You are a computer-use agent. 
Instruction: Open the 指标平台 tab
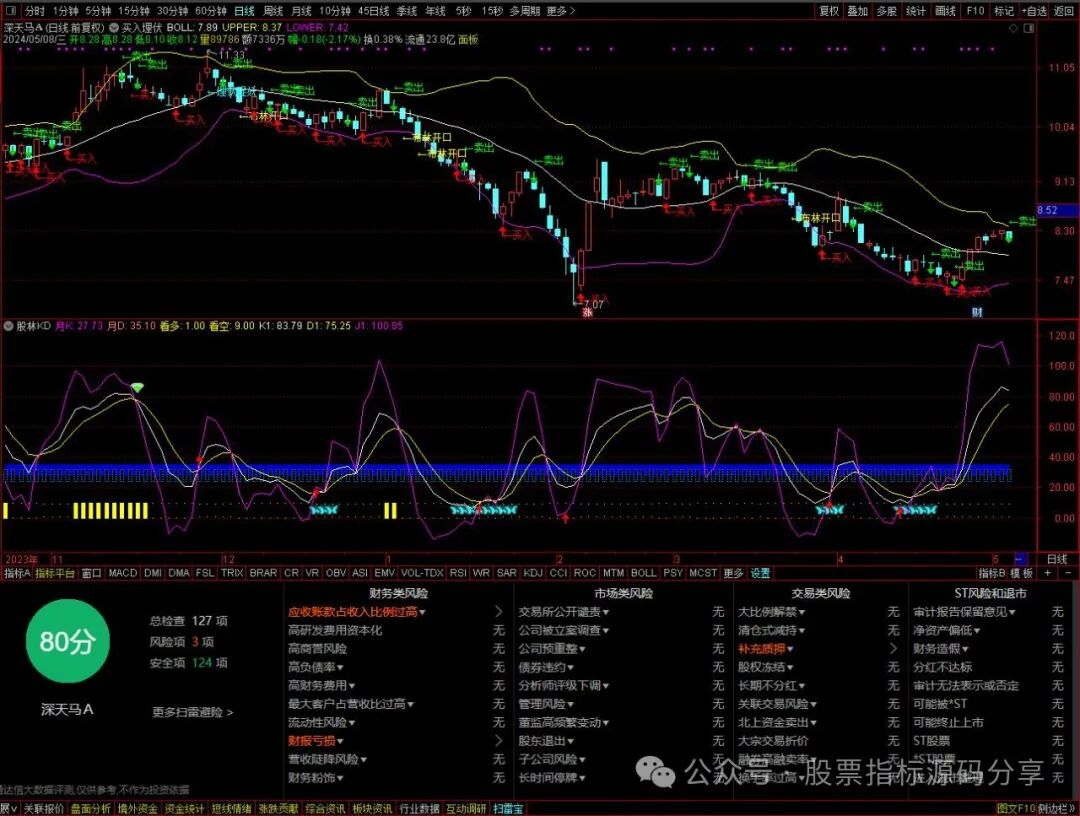(55, 573)
